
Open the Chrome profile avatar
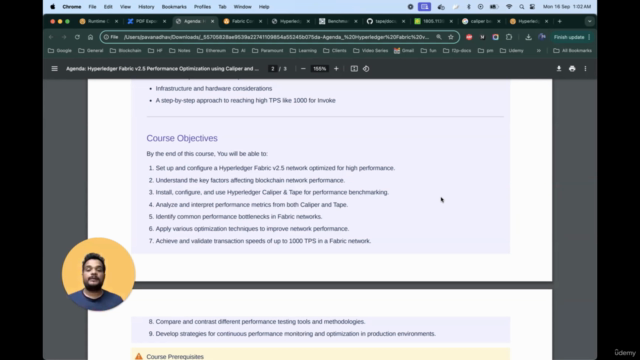pyautogui.click(x=542, y=37)
